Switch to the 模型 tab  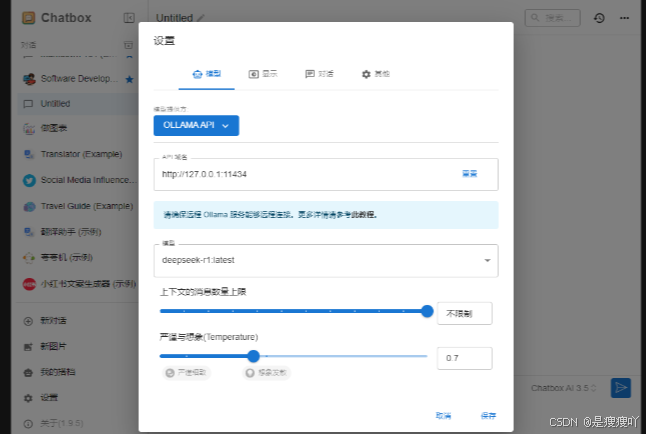(206, 74)
